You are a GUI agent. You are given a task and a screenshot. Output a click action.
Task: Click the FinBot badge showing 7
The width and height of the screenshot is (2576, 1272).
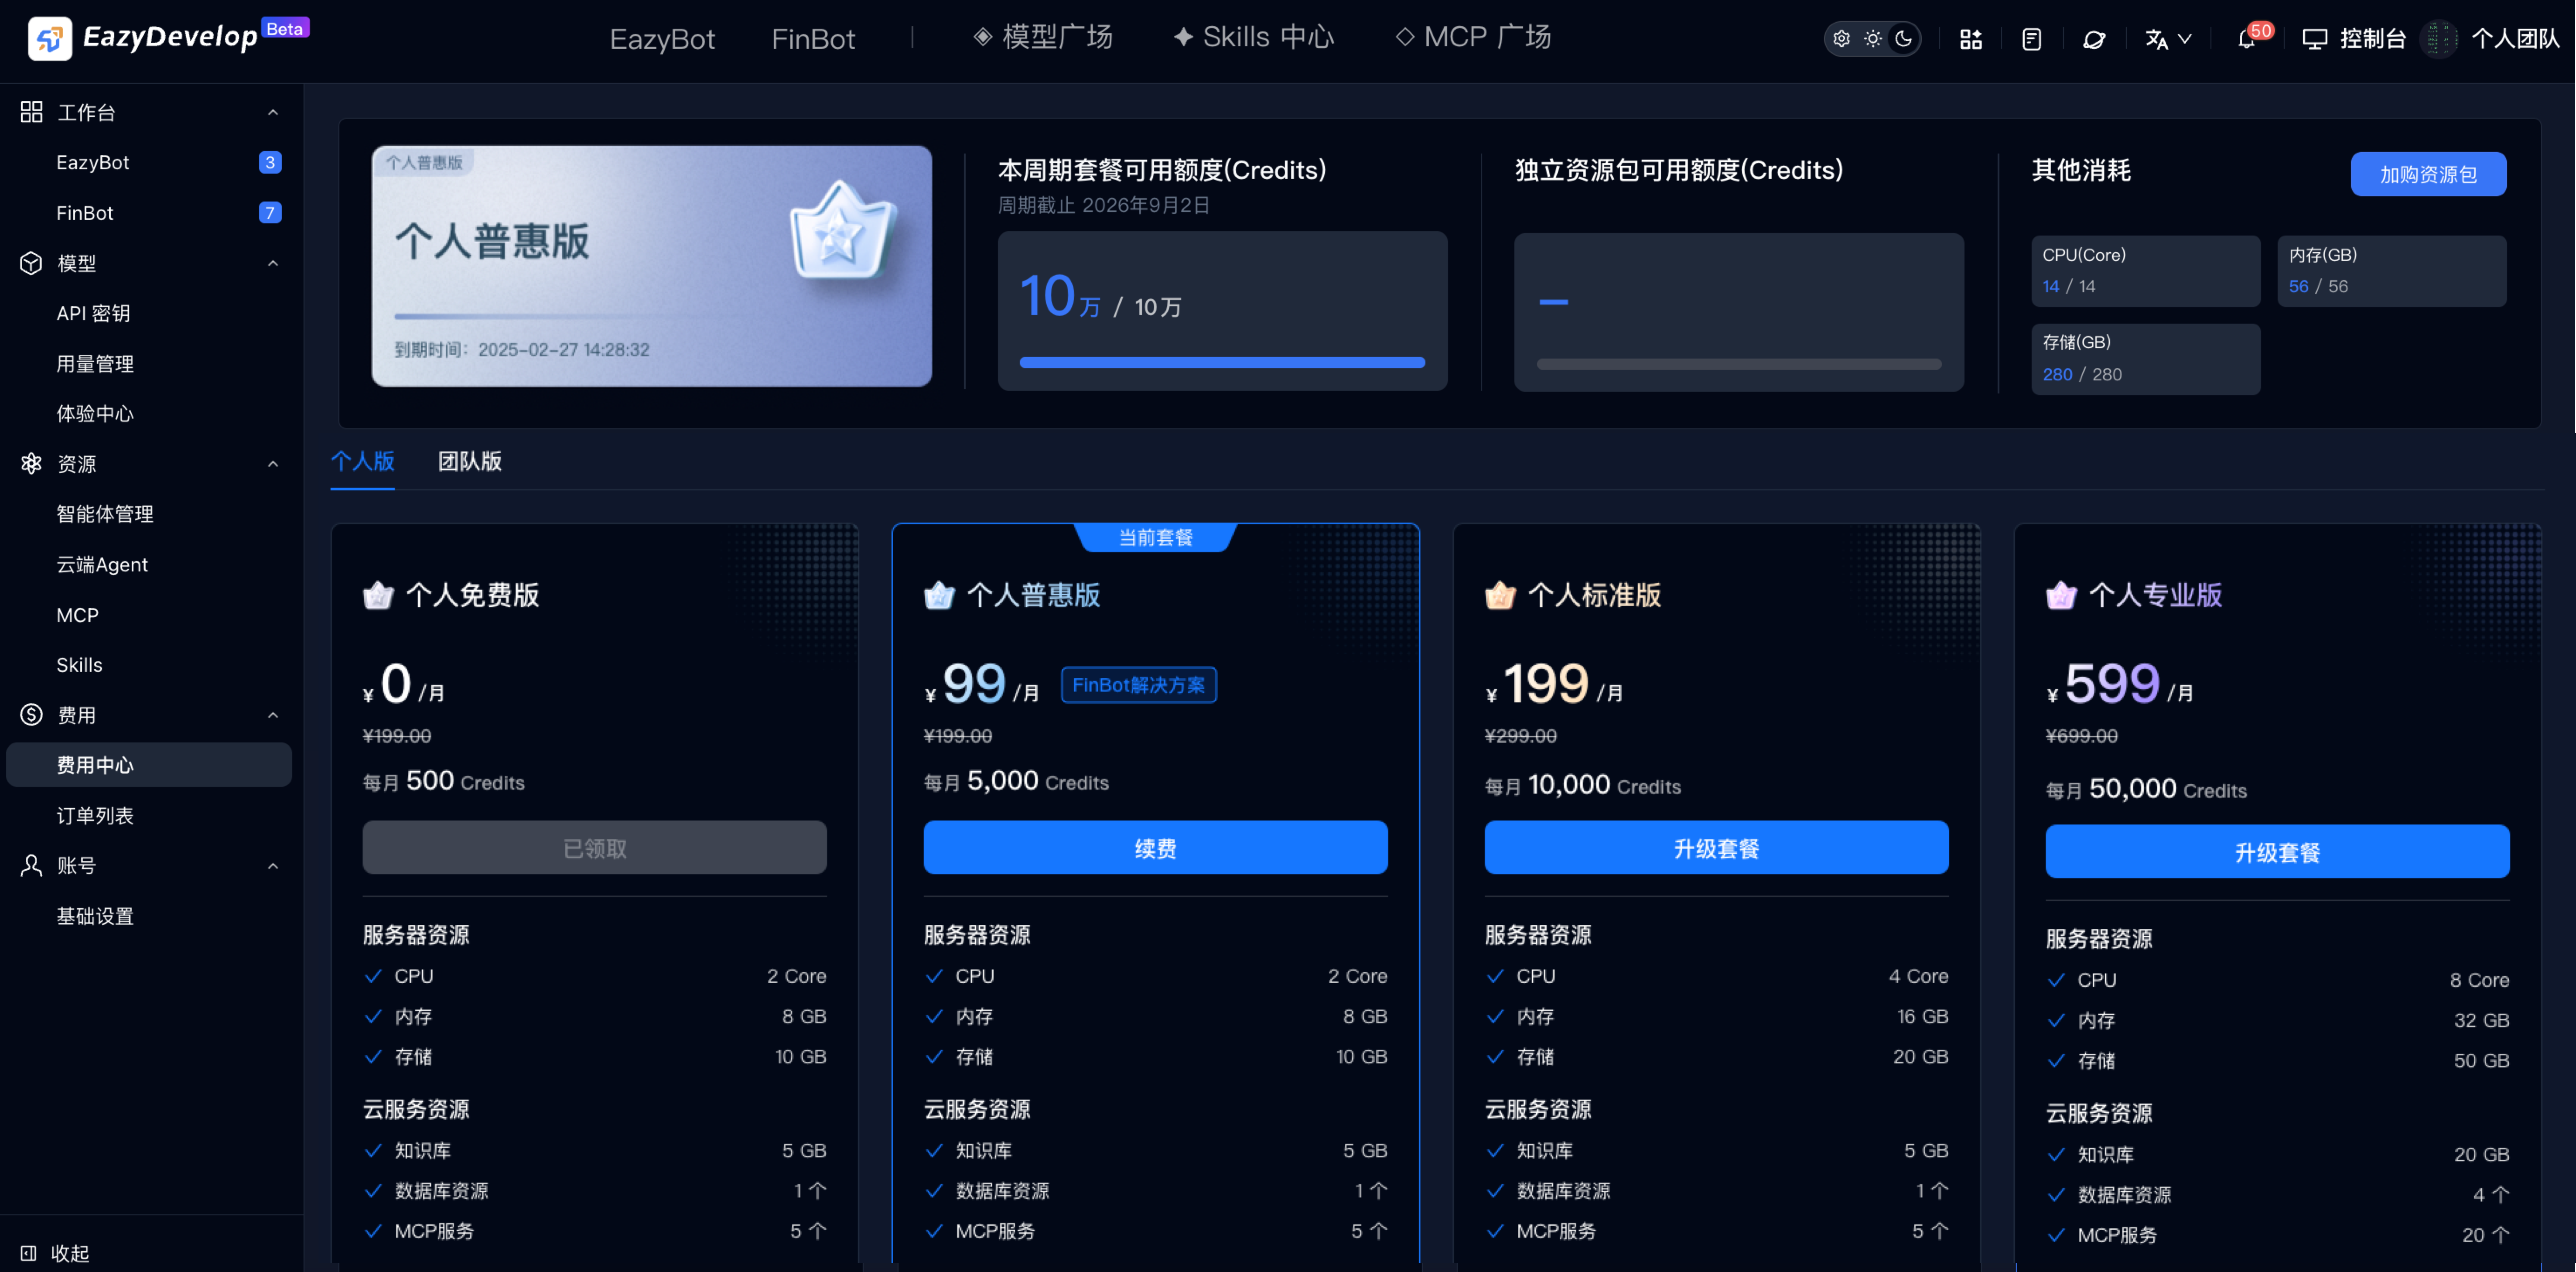click(x=270, y=213)
